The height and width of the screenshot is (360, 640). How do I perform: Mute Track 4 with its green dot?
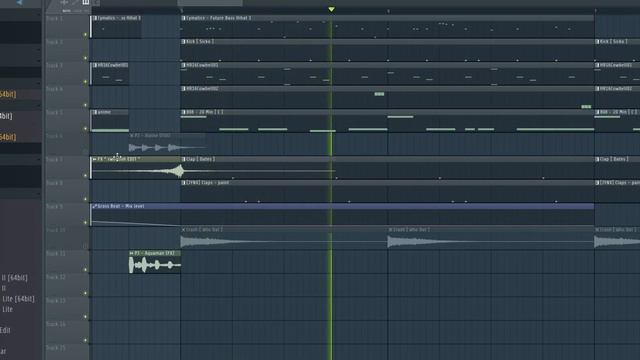tap(85, 105)
